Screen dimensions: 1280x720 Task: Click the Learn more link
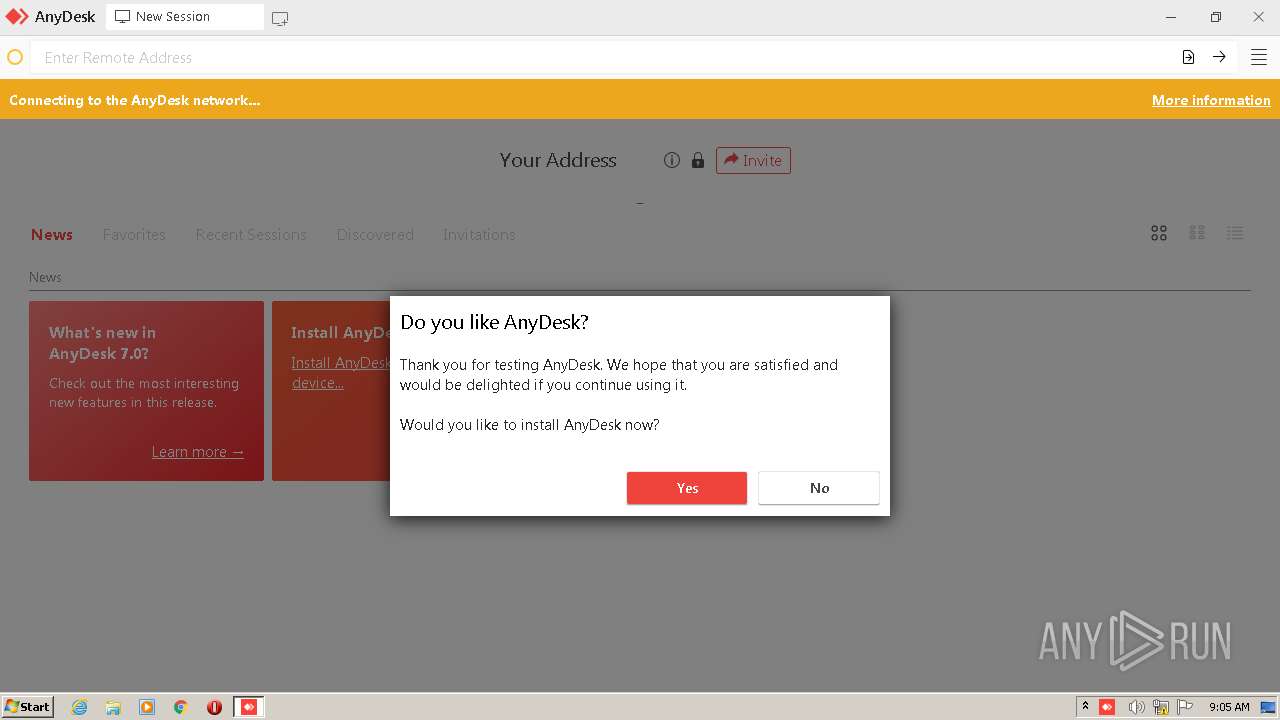(198, 452)
